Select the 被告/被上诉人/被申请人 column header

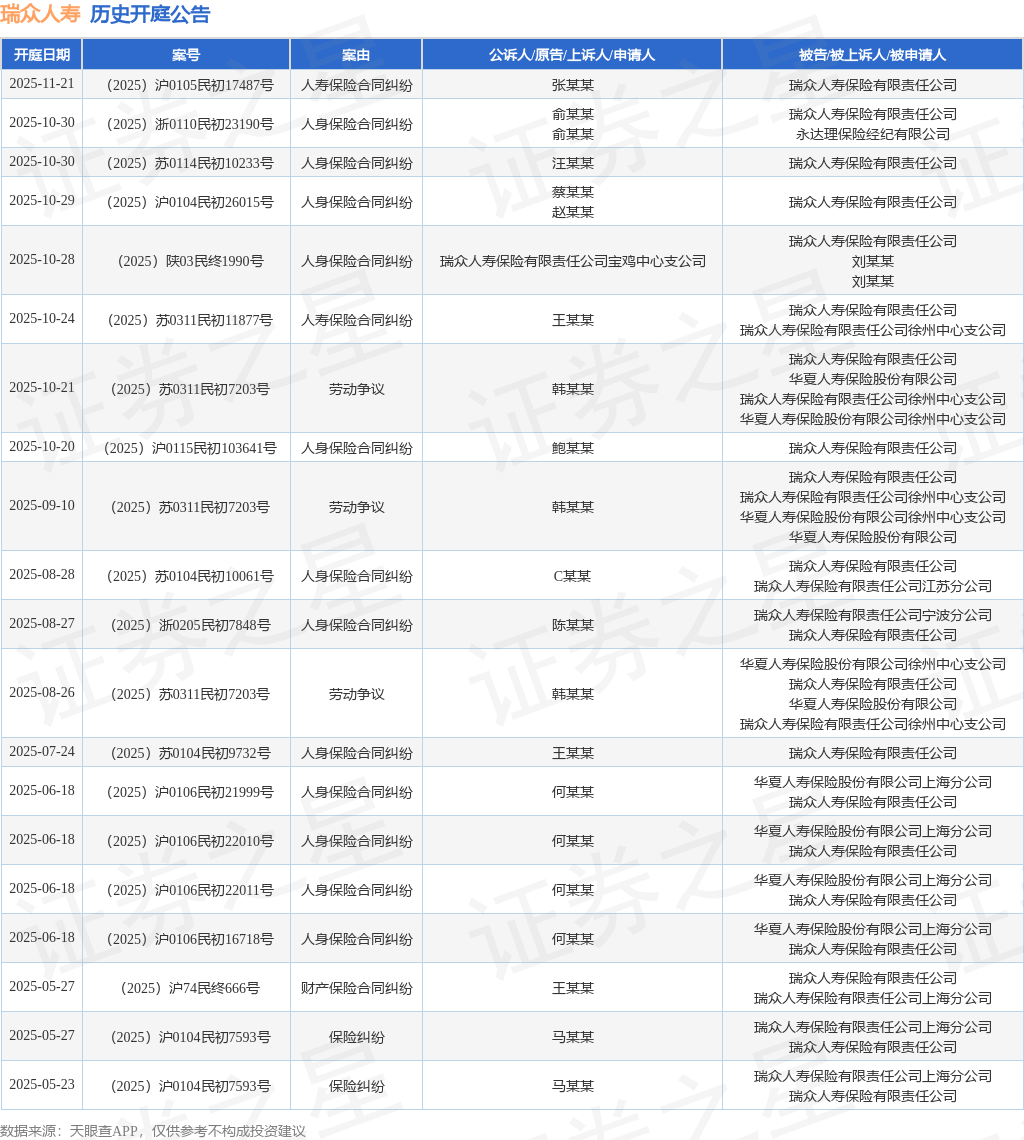[x=873, y=55]
